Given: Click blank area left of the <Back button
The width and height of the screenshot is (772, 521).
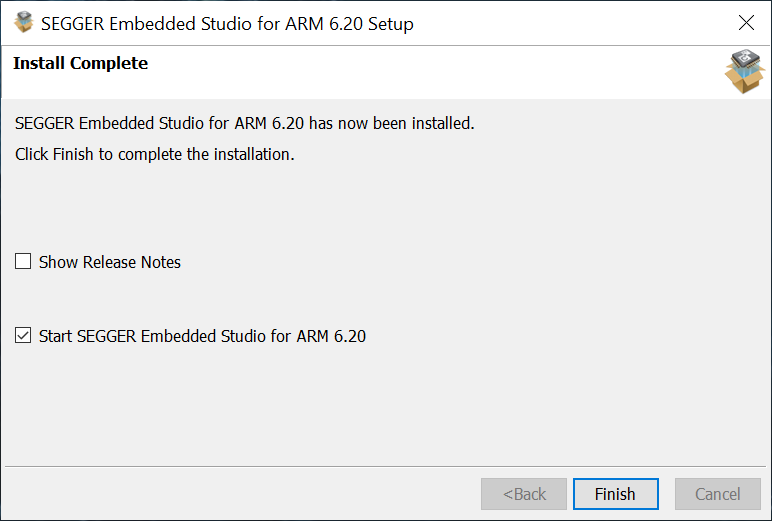Looking at the screenshot, I should click(240, 494).
